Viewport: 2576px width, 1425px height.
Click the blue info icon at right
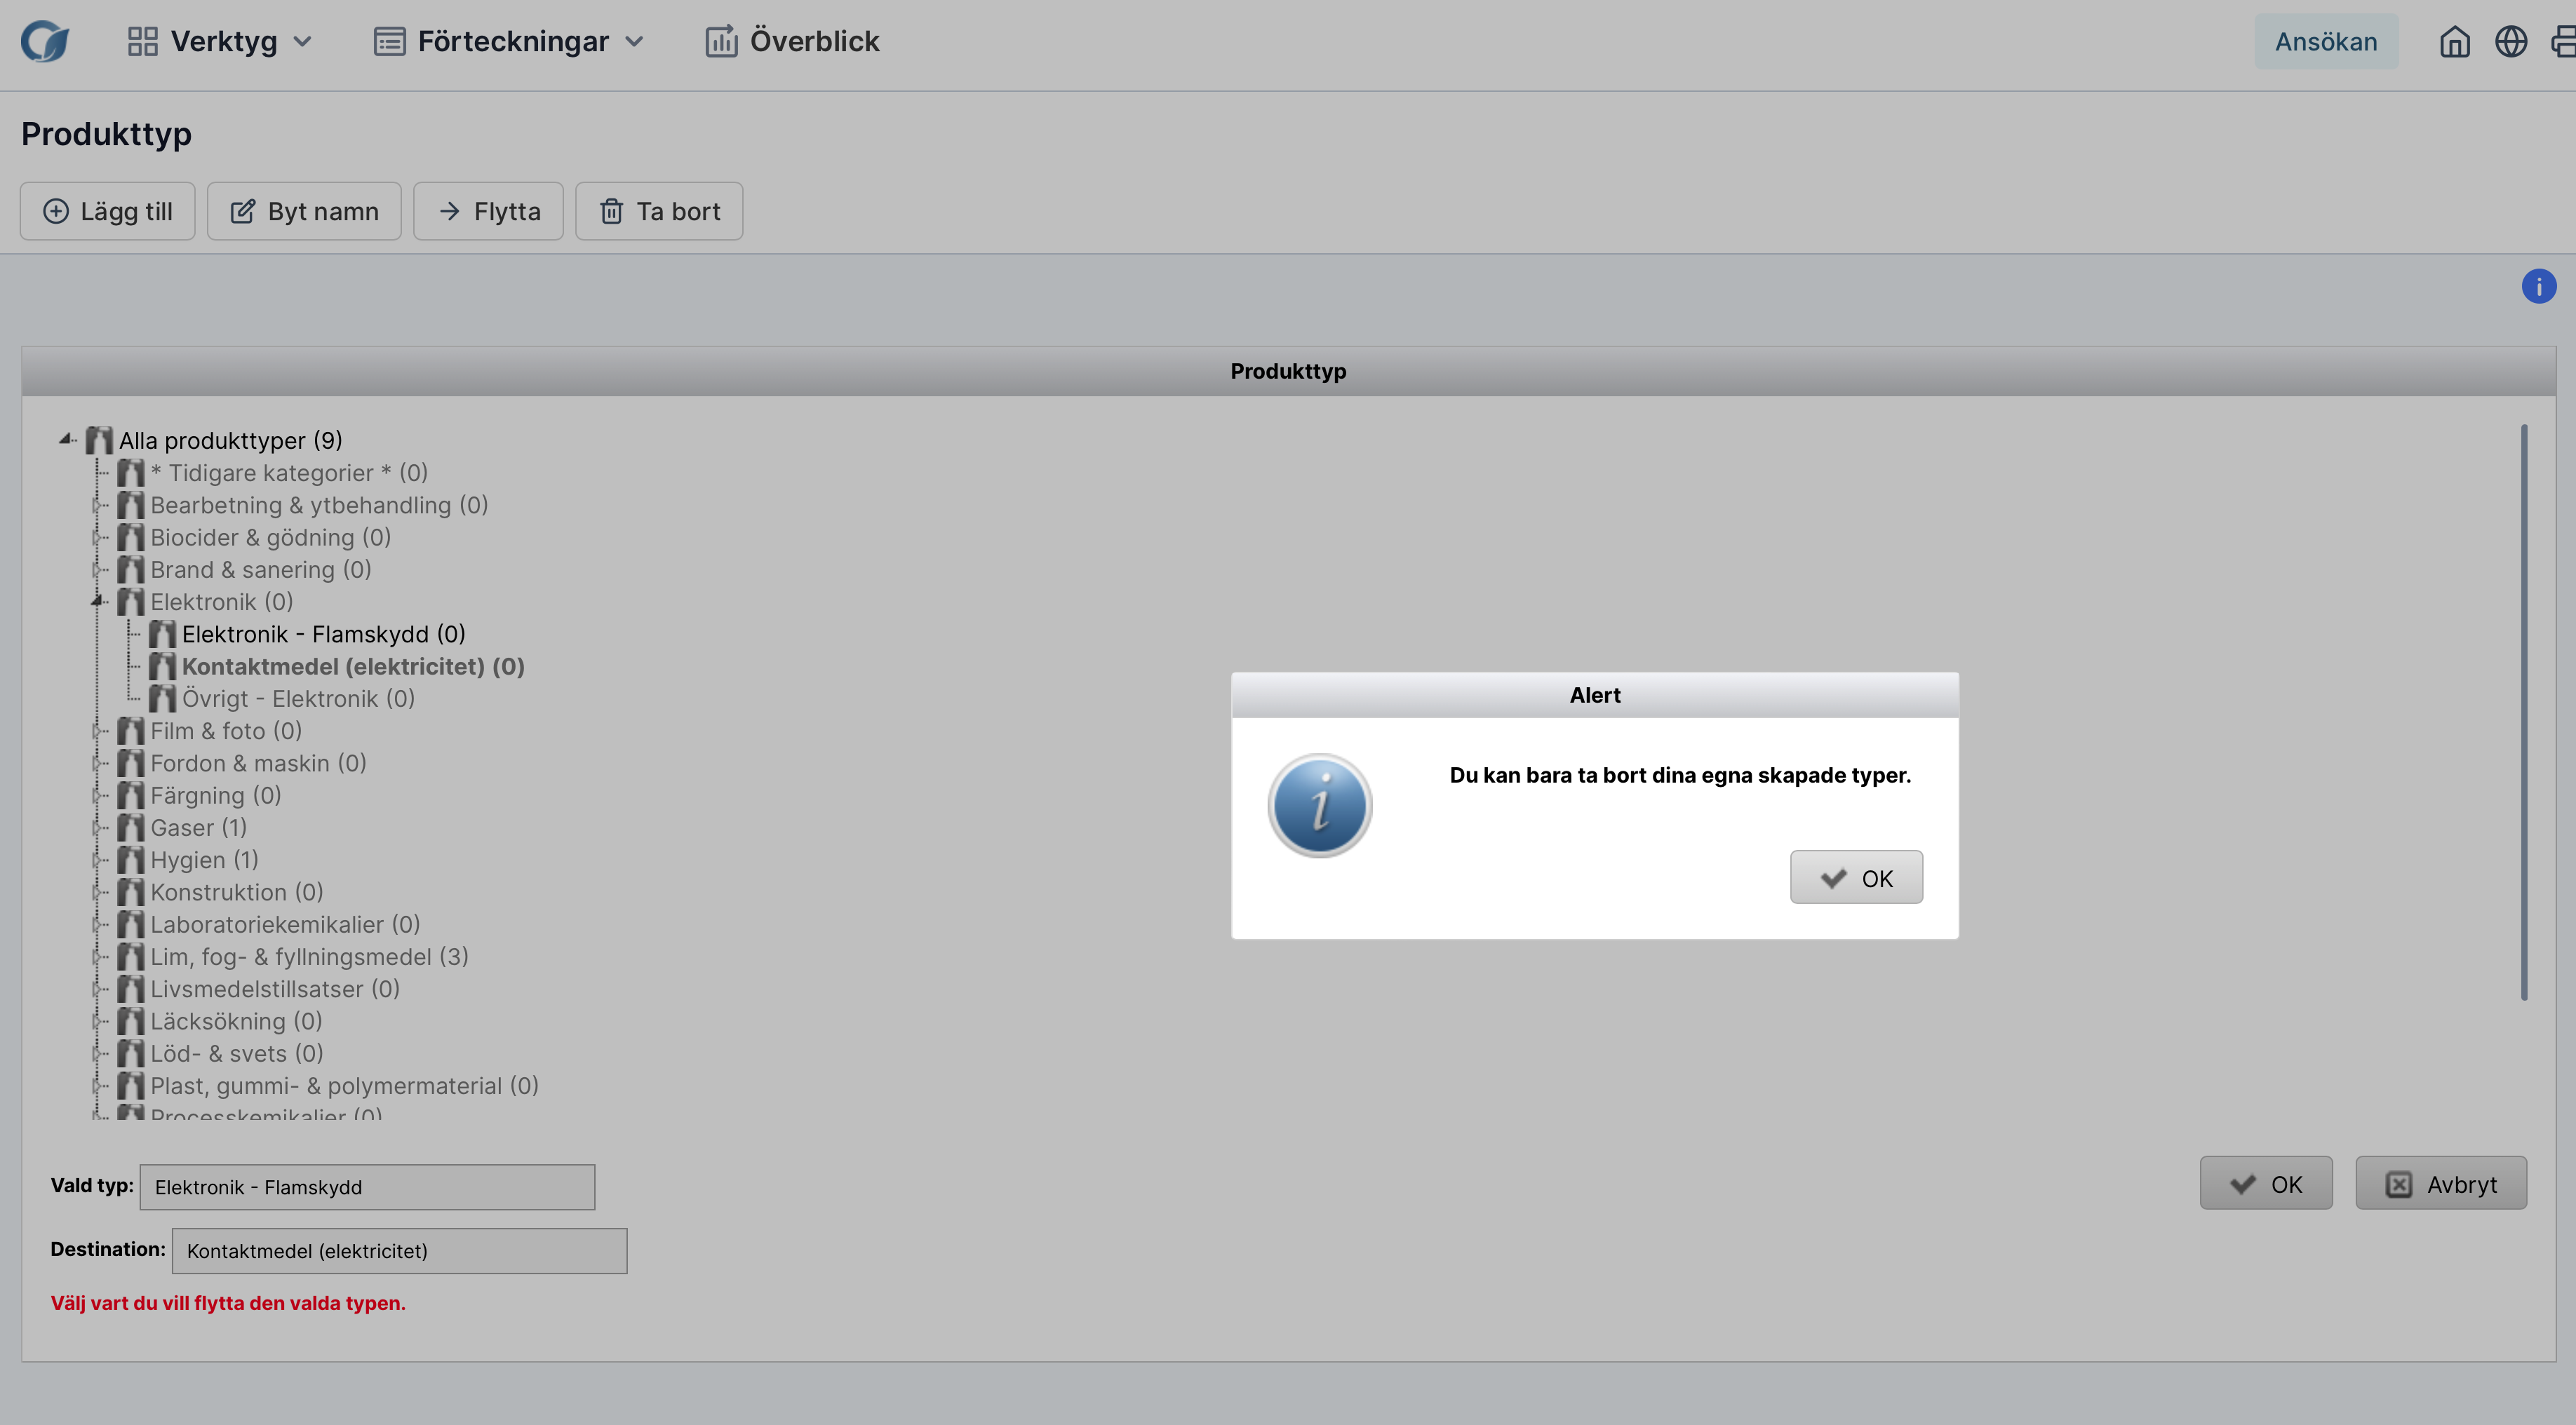2538,287
